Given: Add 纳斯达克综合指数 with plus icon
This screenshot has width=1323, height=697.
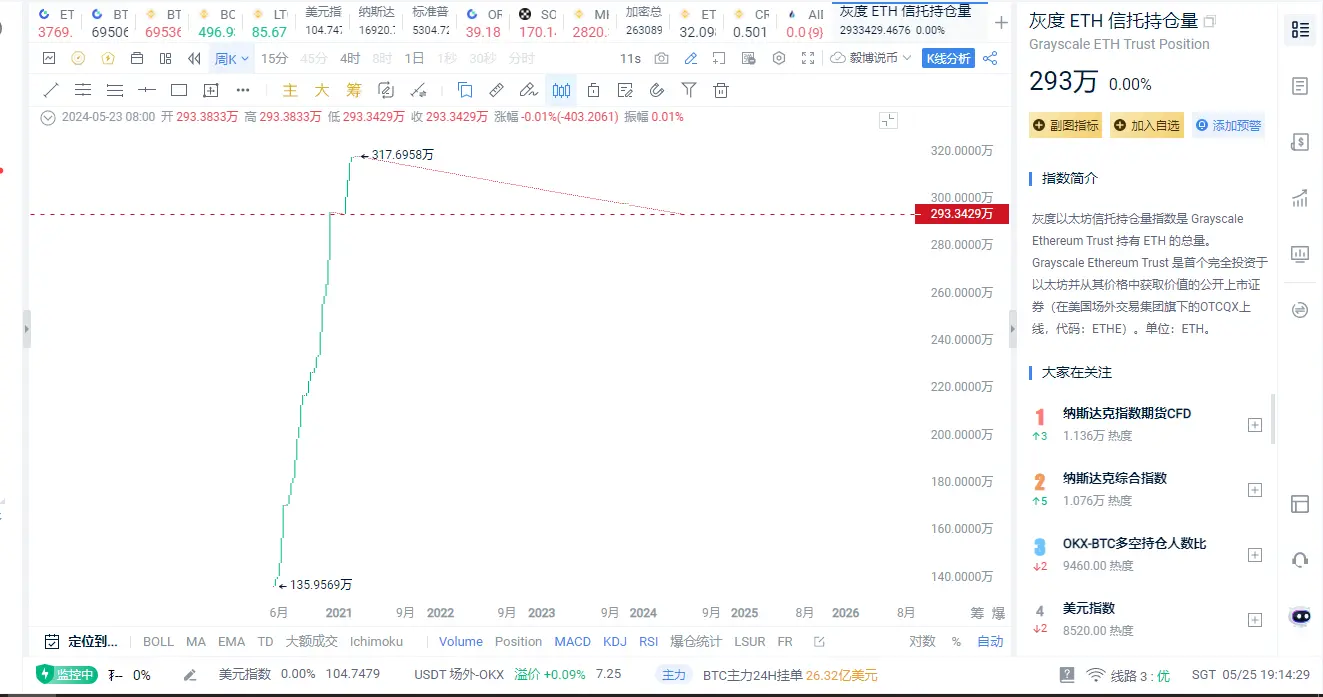Looking at the screenshot, I should coord(1255,490).
